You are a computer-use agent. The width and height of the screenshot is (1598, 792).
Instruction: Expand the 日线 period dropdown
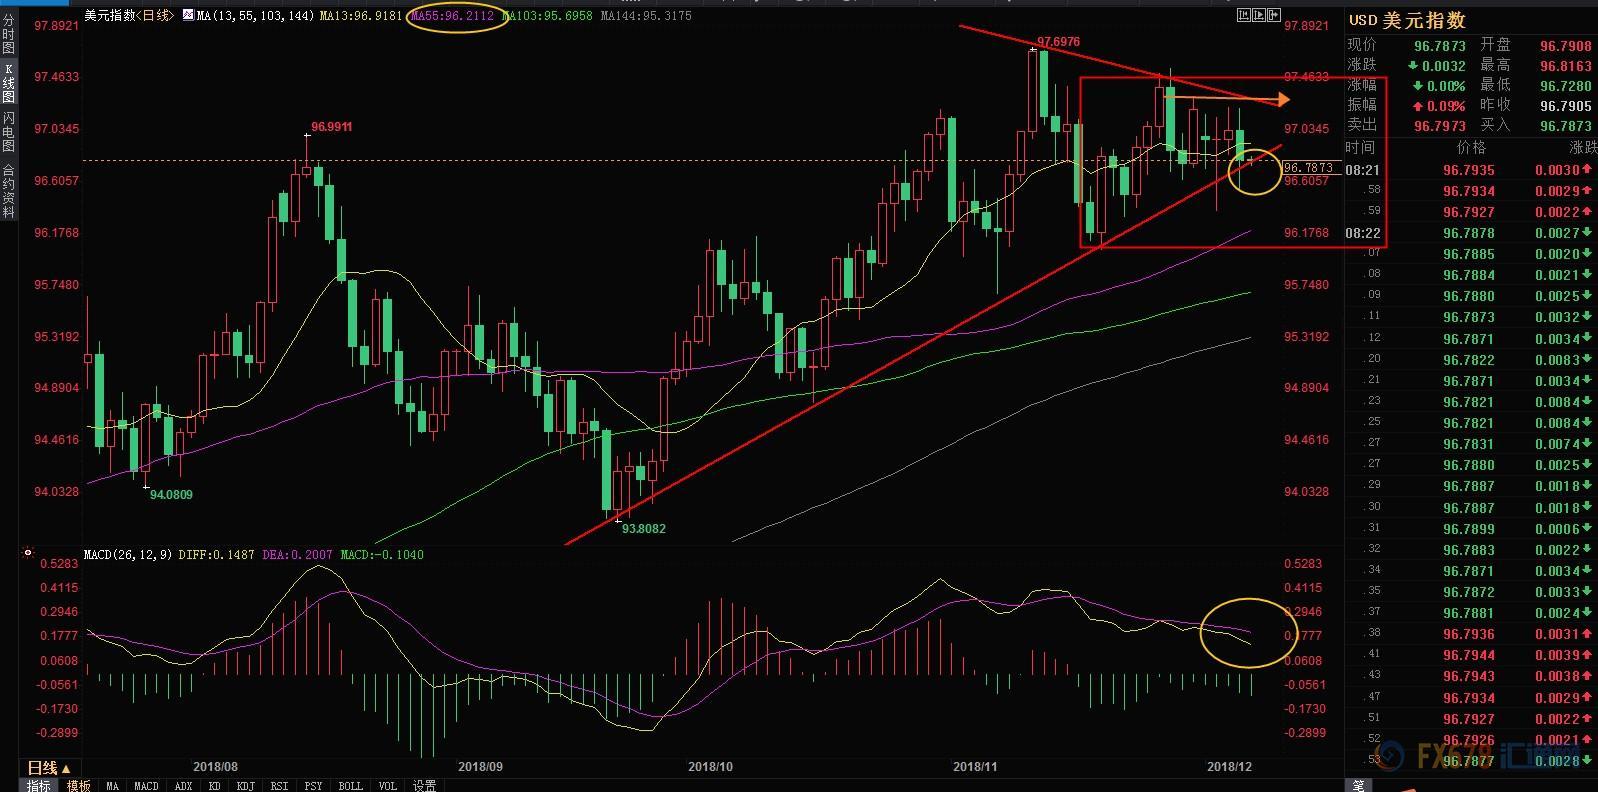[x=48, y=768]
